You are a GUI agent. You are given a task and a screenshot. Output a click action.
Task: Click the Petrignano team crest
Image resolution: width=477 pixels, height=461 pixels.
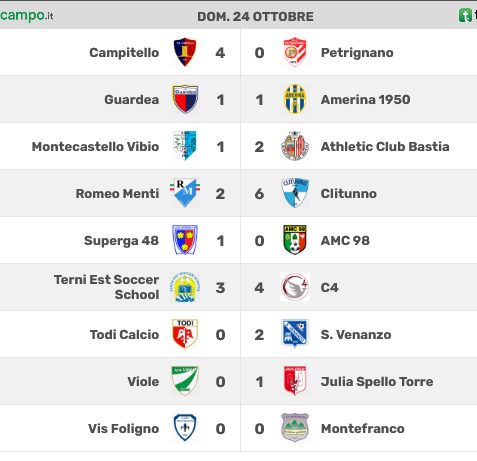point(295,52)
